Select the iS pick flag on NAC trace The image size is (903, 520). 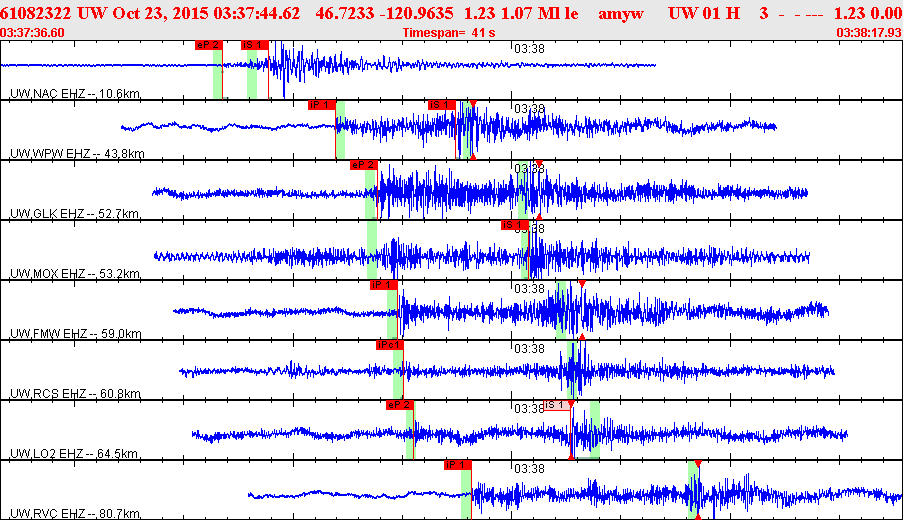(x=255, y=45)
